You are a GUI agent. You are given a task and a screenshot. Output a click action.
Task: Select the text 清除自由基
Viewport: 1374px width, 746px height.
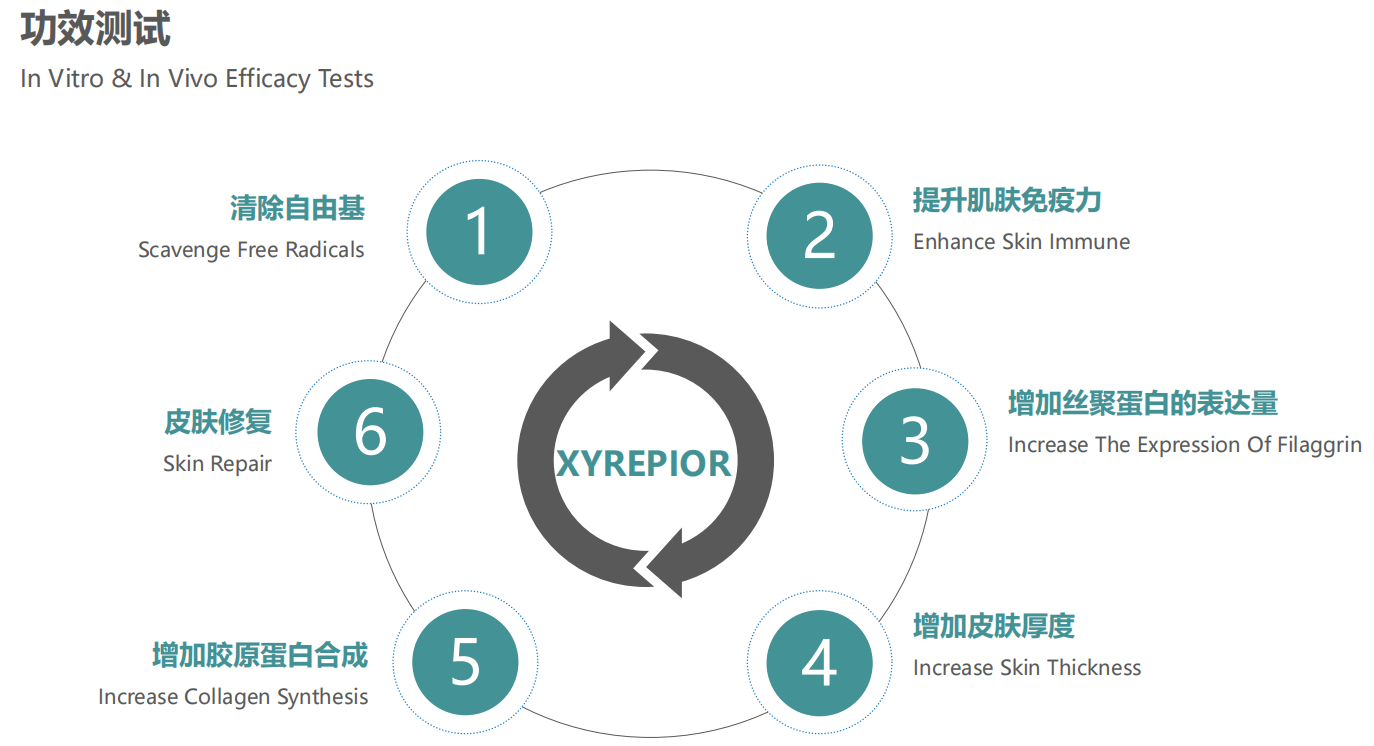[297, 208]
